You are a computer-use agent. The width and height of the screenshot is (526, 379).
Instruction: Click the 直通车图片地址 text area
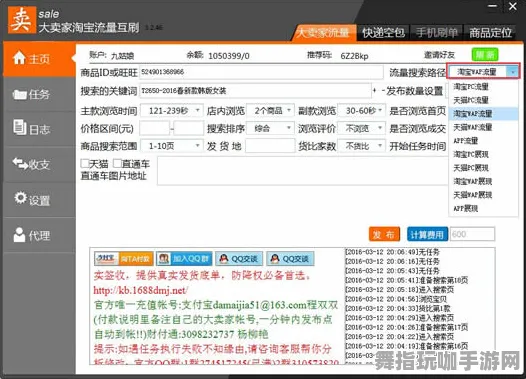(x=303, y=171)
